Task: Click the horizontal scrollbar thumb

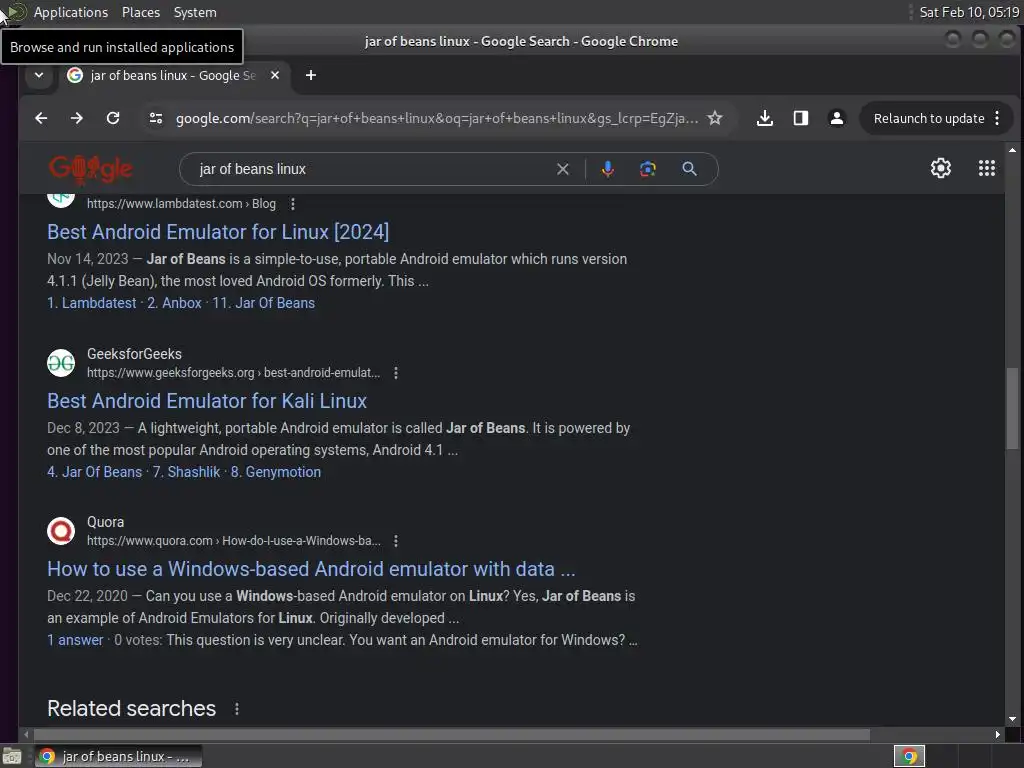Action: 452,735
